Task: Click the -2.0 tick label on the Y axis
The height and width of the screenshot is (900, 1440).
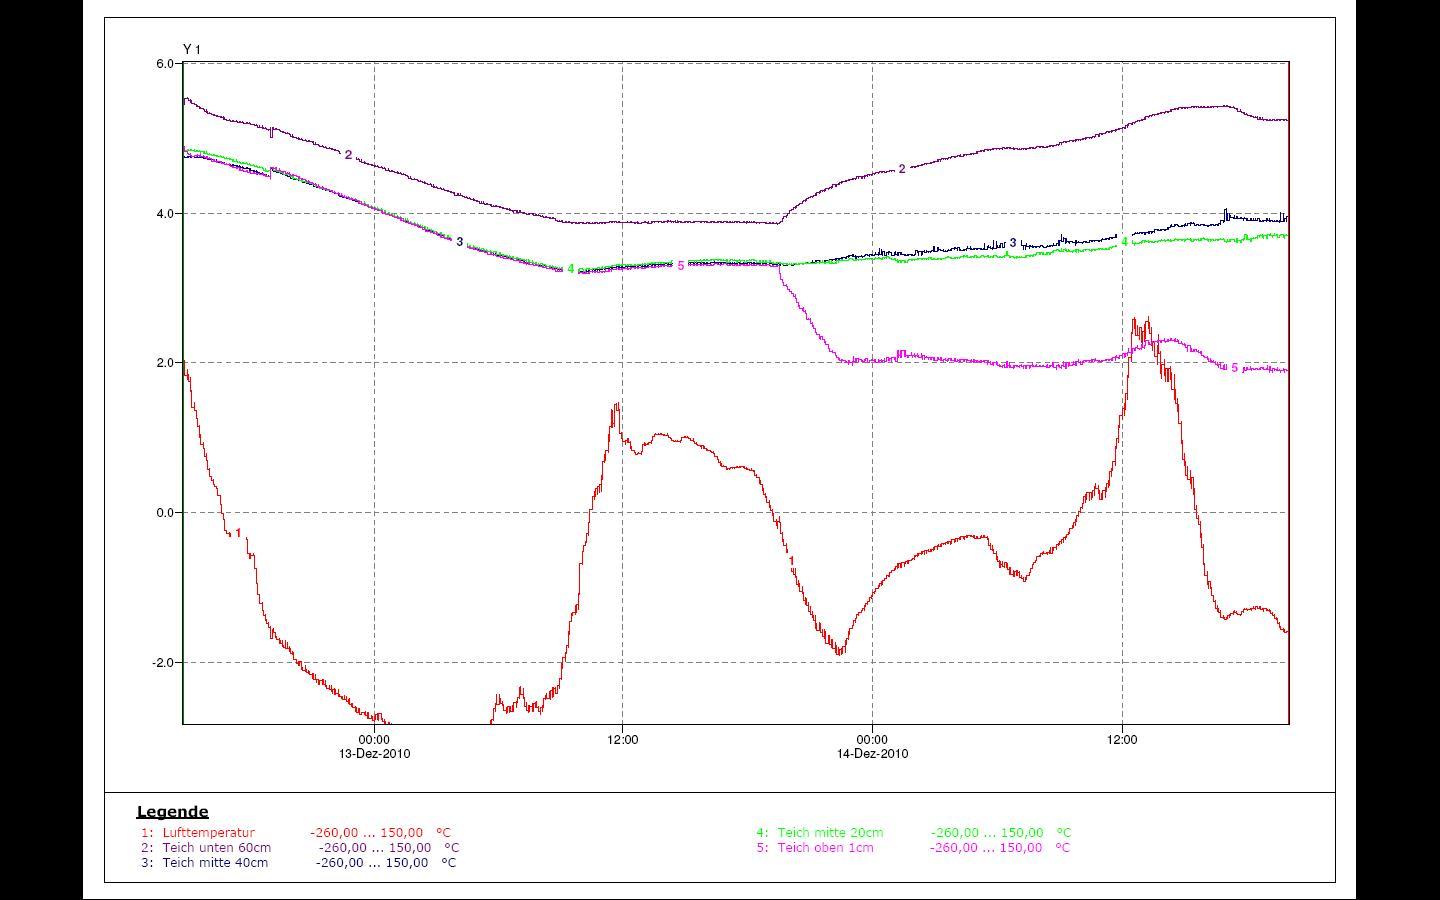Action: click(x=162, y=663)
